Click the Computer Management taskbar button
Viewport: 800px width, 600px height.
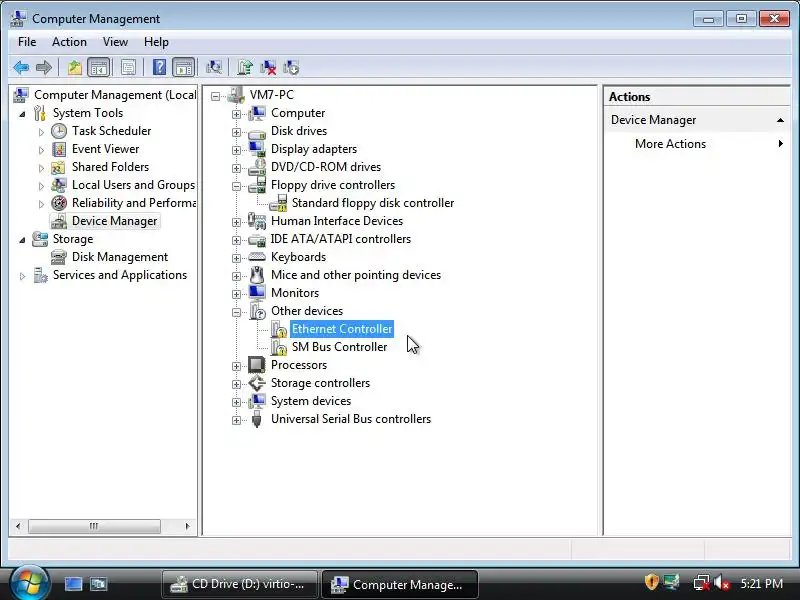(x=400, y=584)
